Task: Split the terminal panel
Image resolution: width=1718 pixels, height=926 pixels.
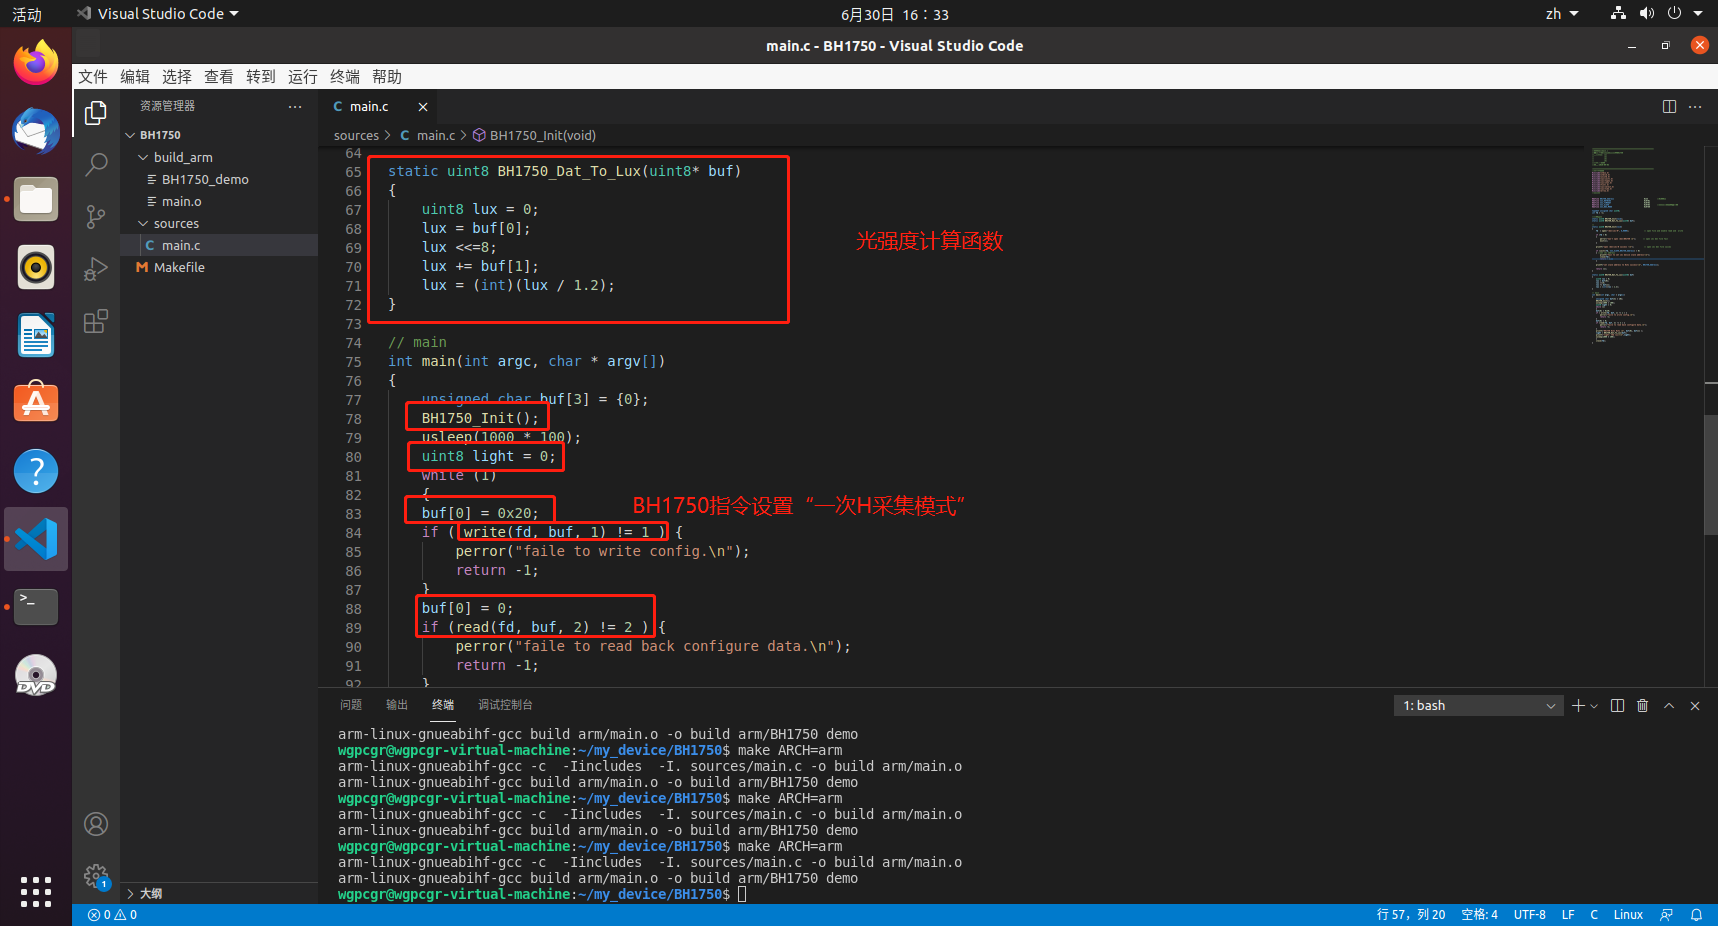Action: tap(1618, 706)
